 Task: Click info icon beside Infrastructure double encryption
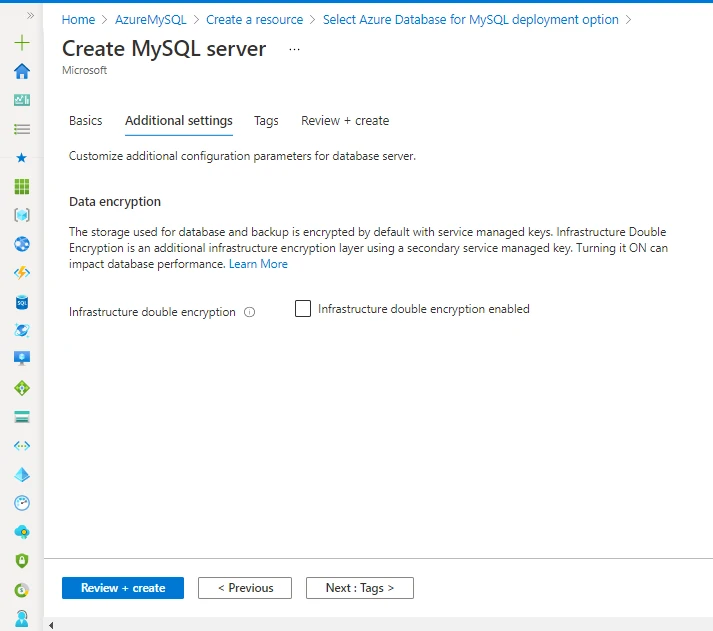[x=250, y=312]
